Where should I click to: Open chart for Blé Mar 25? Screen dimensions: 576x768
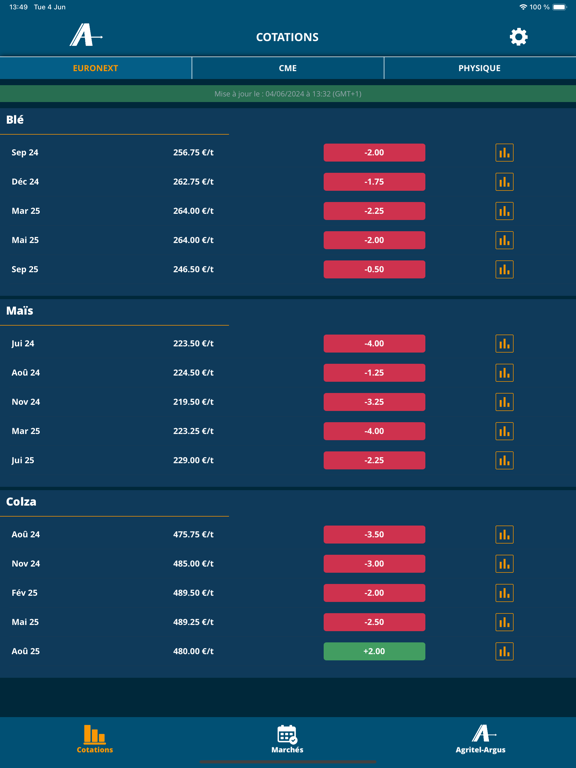[x=504, y=211]
